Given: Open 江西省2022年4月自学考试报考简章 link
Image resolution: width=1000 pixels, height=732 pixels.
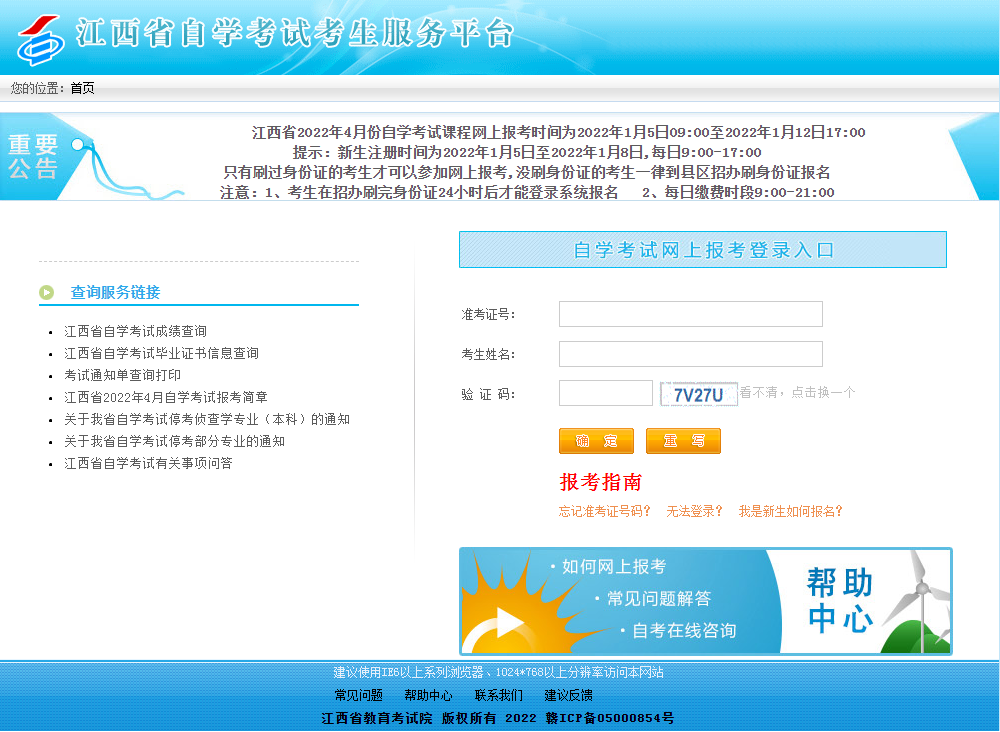Looking at the screenshot, I should (x=166, y=397).
